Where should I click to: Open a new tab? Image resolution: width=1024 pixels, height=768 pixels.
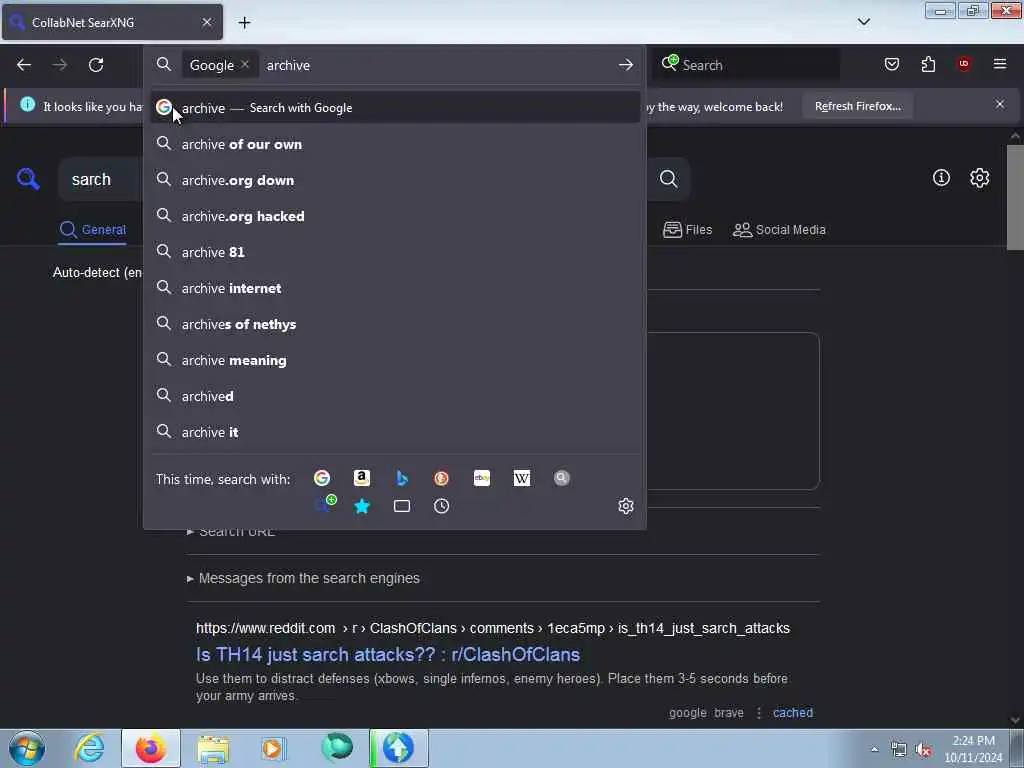pyautogui.click(x=244, y=23)
